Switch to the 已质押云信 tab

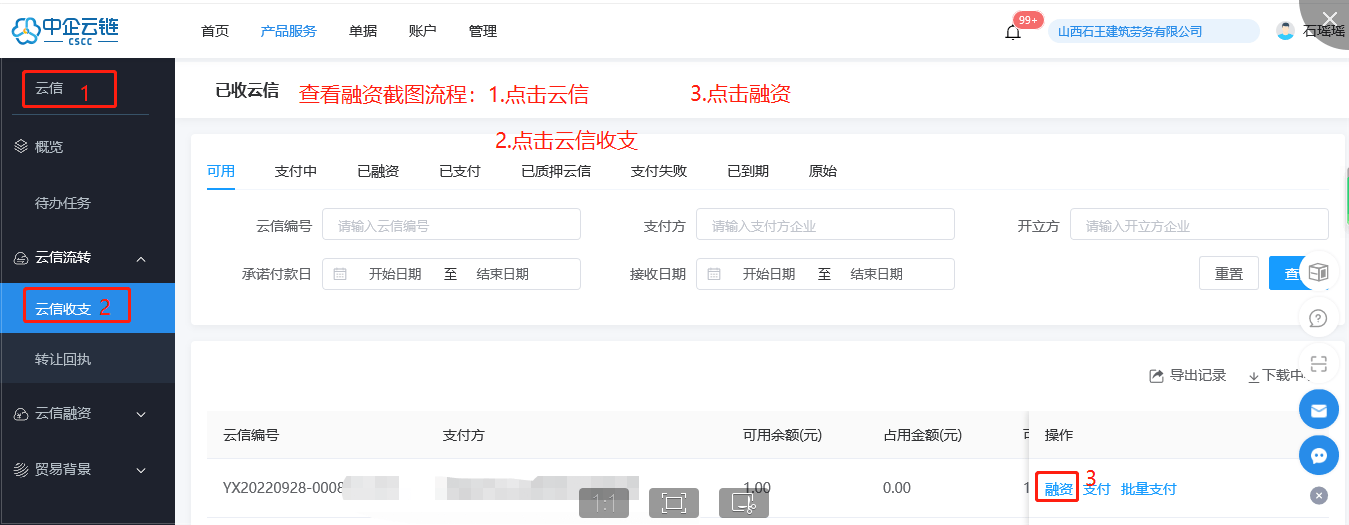coord(556,171)
